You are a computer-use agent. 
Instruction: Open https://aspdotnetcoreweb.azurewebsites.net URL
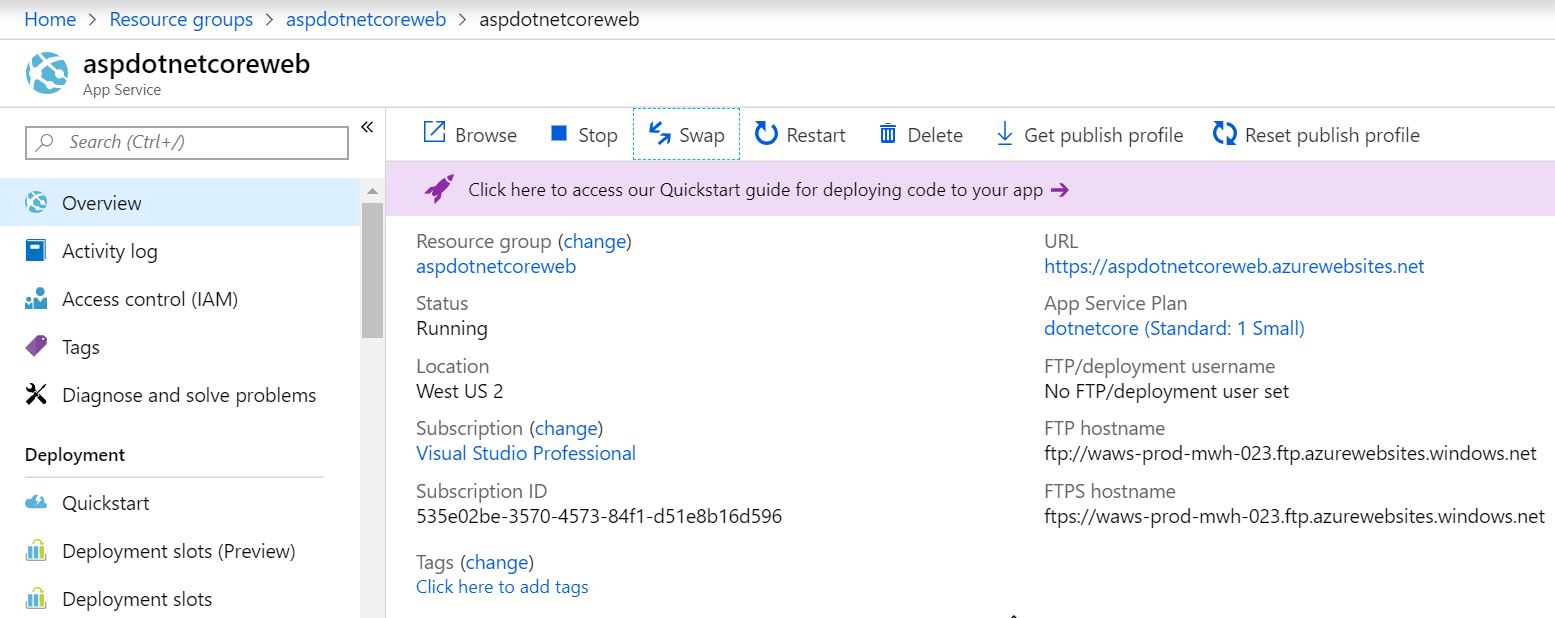[1234, 266]
